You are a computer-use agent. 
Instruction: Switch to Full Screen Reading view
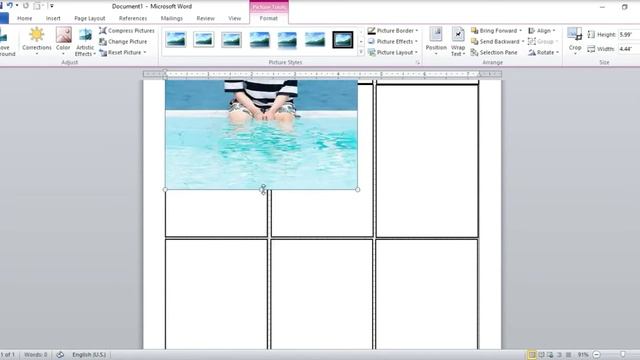tap(541, 355)
